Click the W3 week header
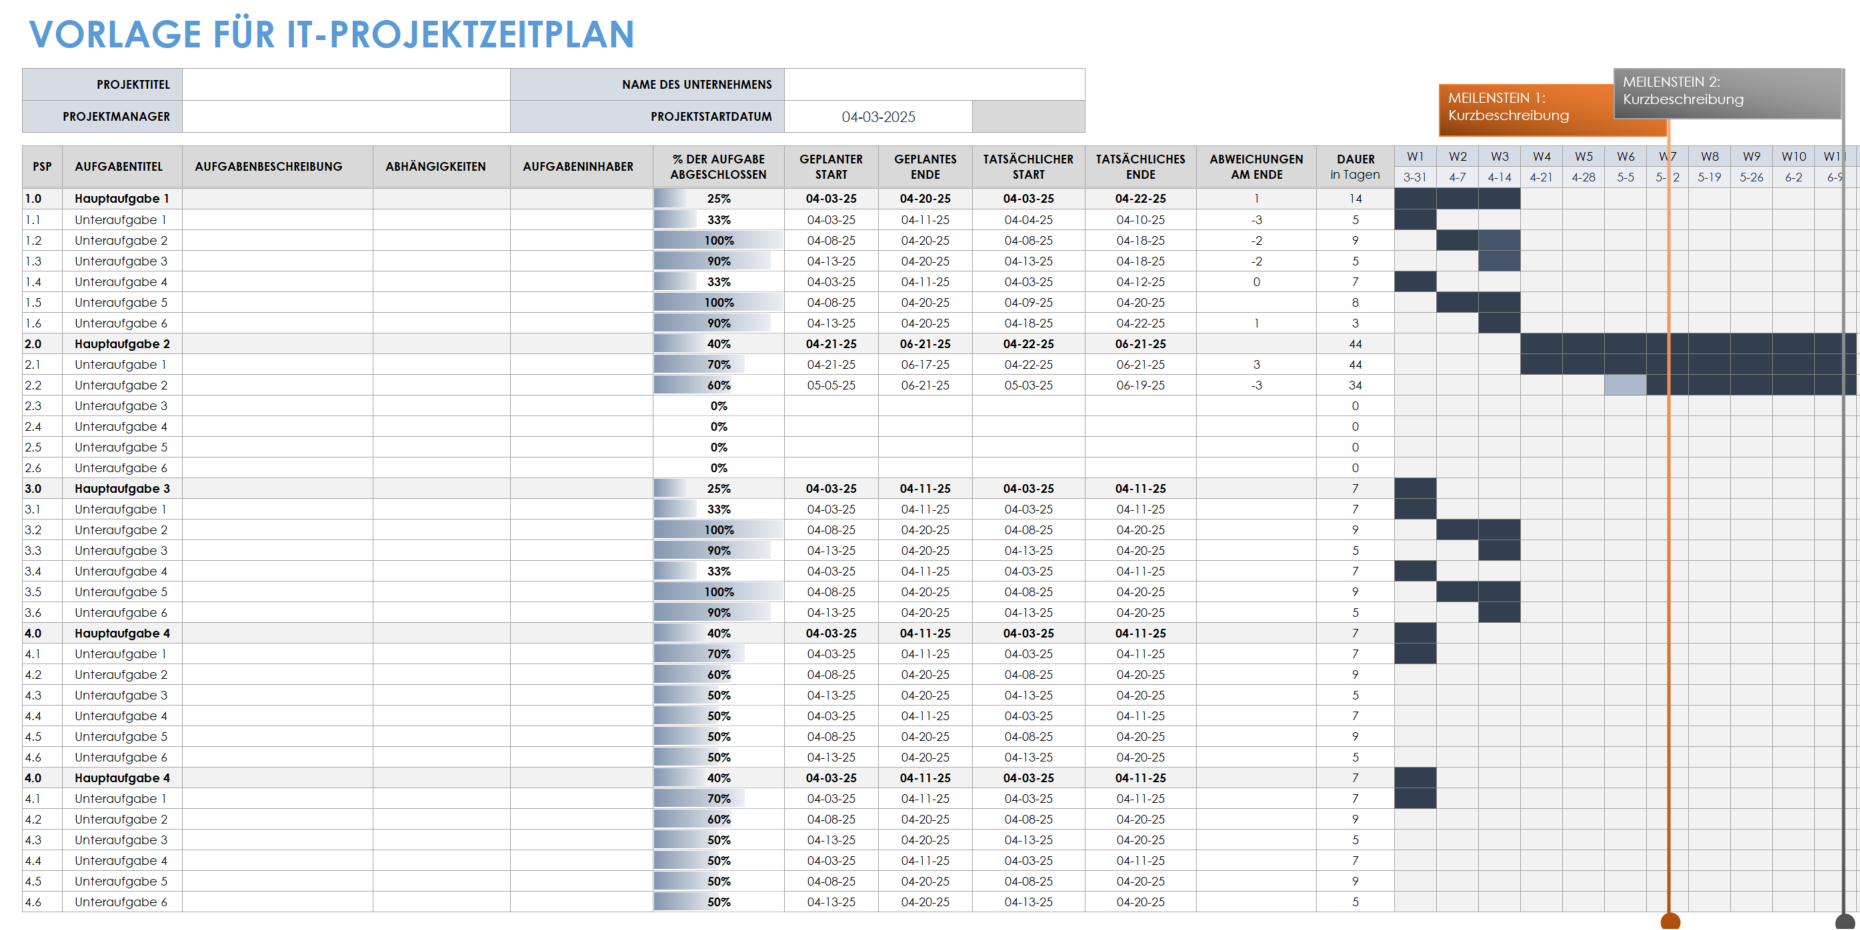The width and height of the screenshot is (1860, 930). click(1500, 157)
